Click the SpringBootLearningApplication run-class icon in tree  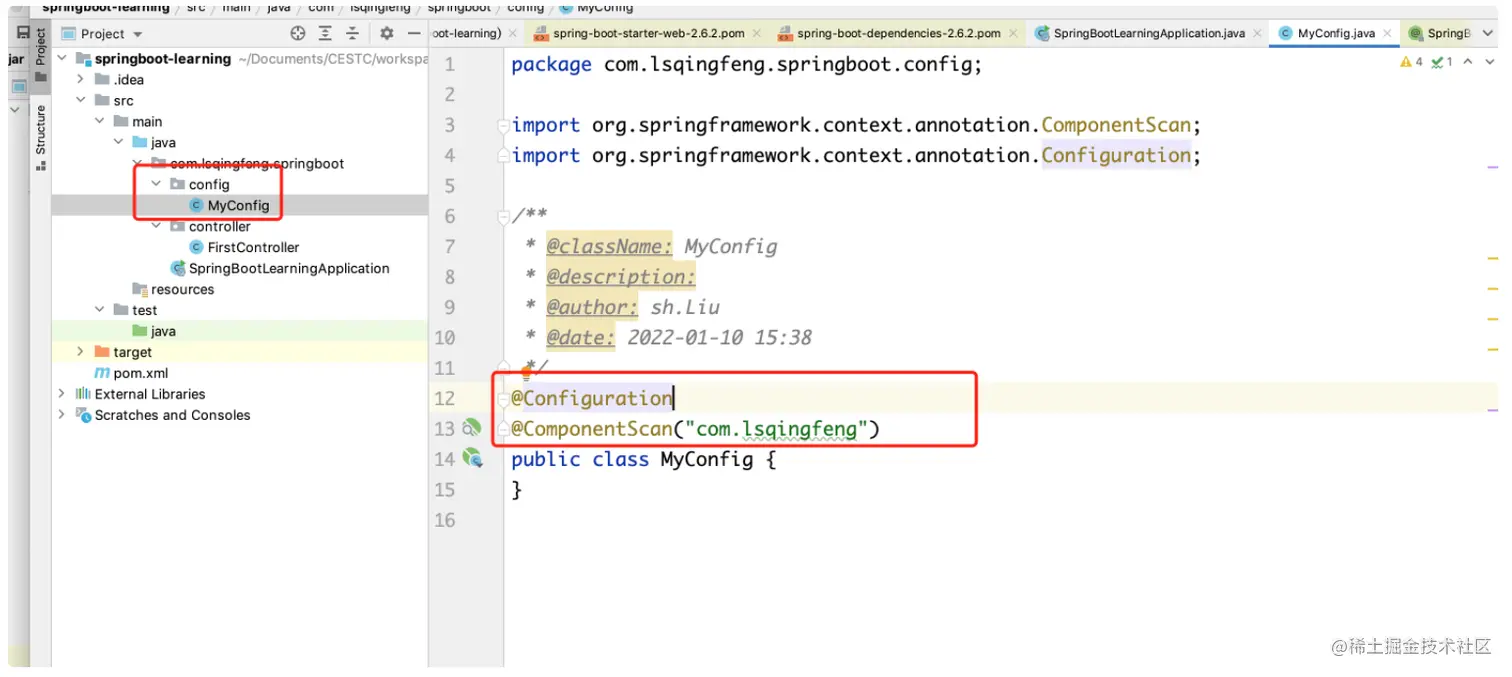coord(178,268)
